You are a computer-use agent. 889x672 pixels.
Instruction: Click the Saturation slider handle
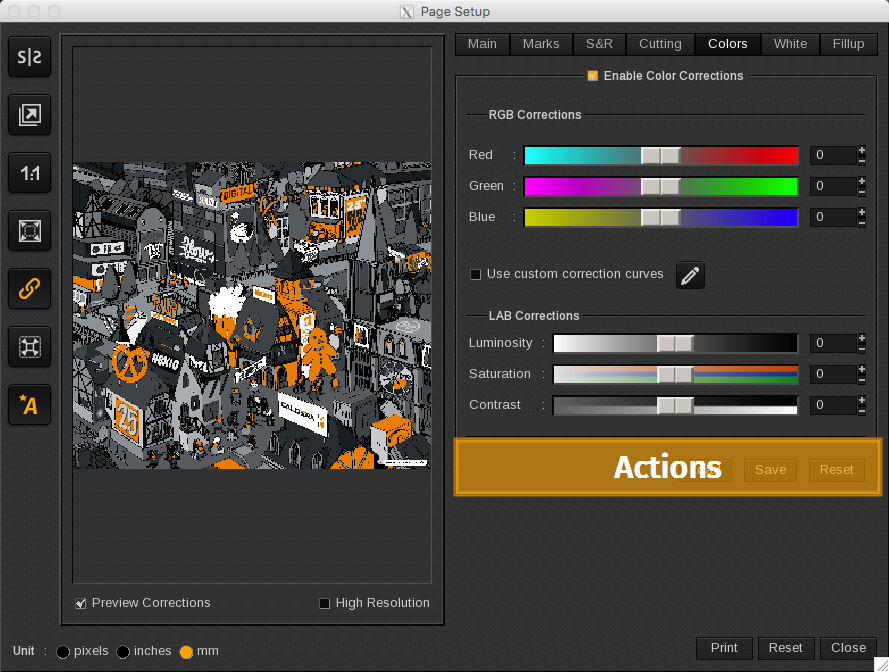(675, 374)
